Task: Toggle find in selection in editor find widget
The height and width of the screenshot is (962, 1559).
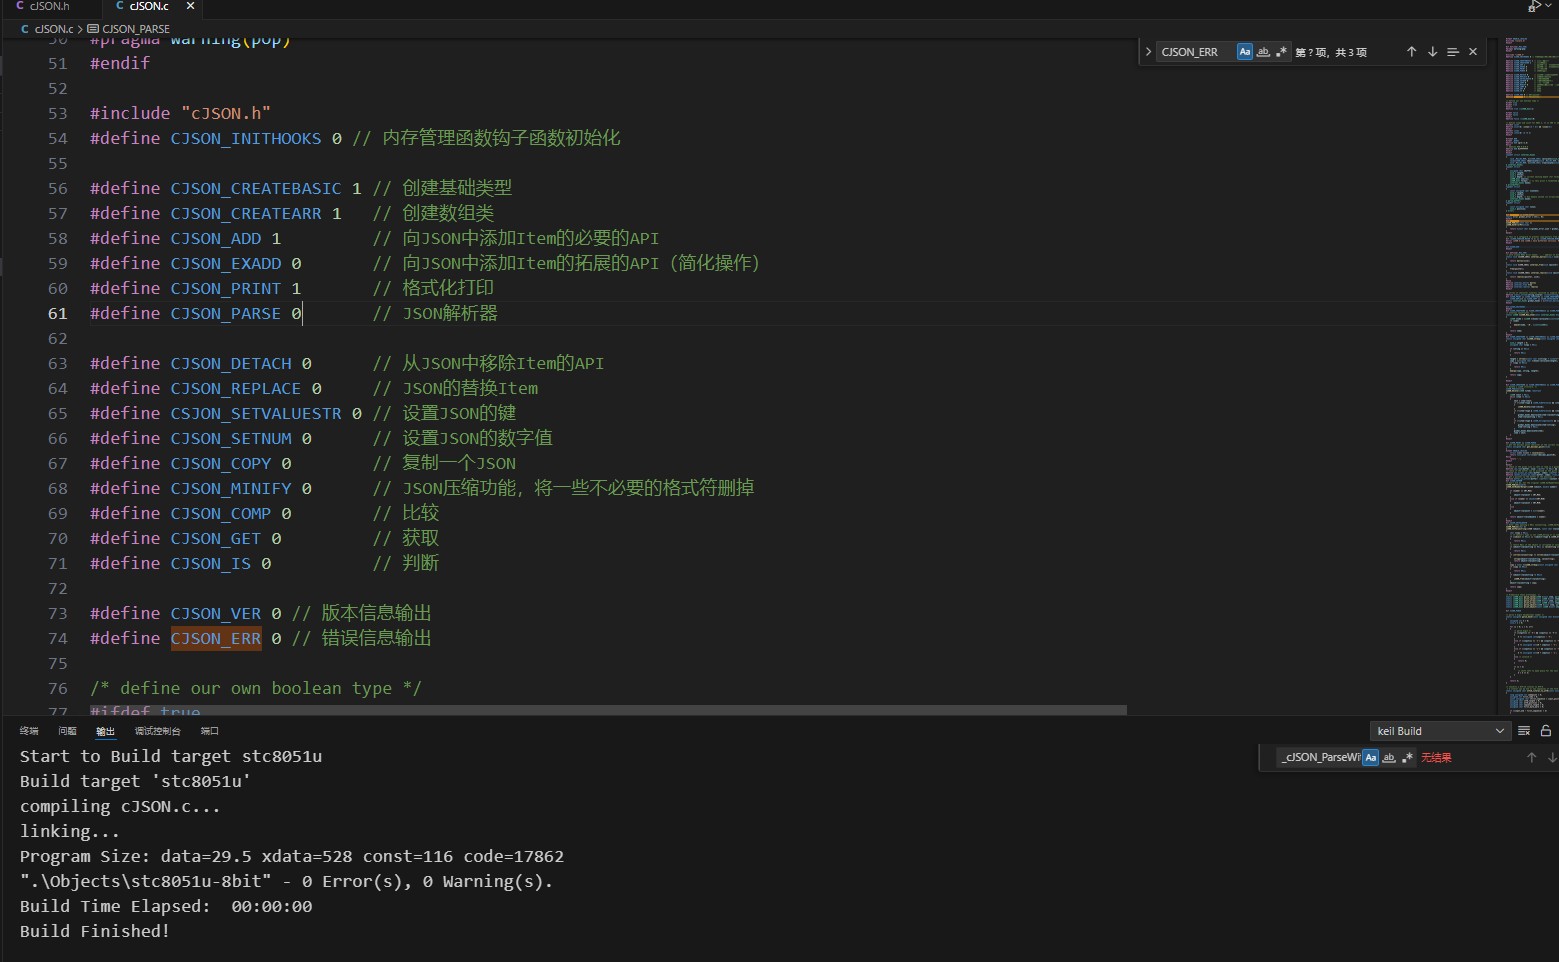Action: 1452,52
